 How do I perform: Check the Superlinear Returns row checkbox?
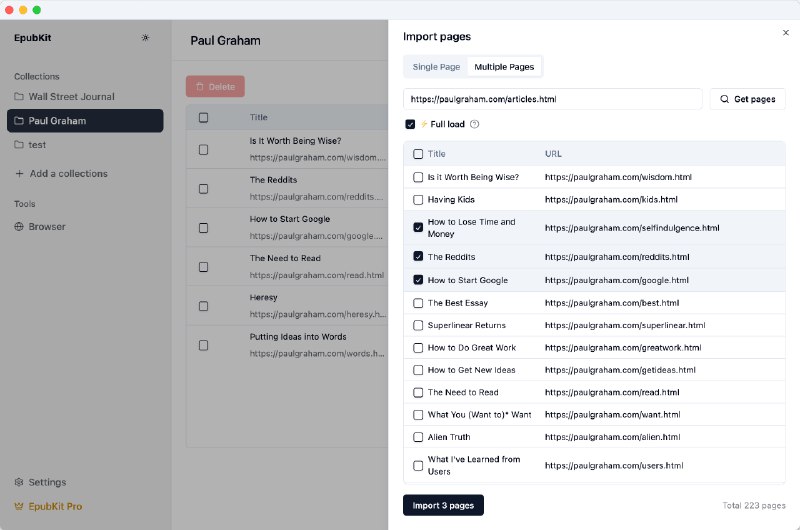click(418, 325)
